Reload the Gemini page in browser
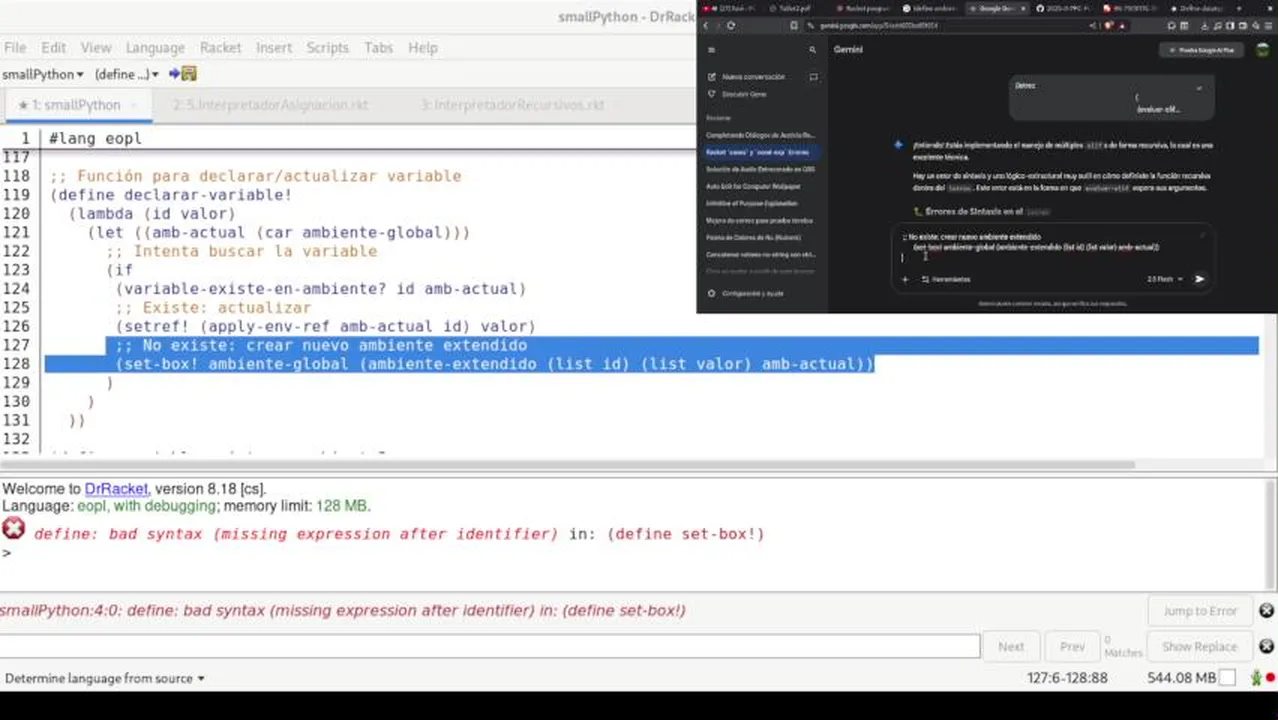Image resolution: width=1278 pixels, height=720 pixels. tap(731, 25)
